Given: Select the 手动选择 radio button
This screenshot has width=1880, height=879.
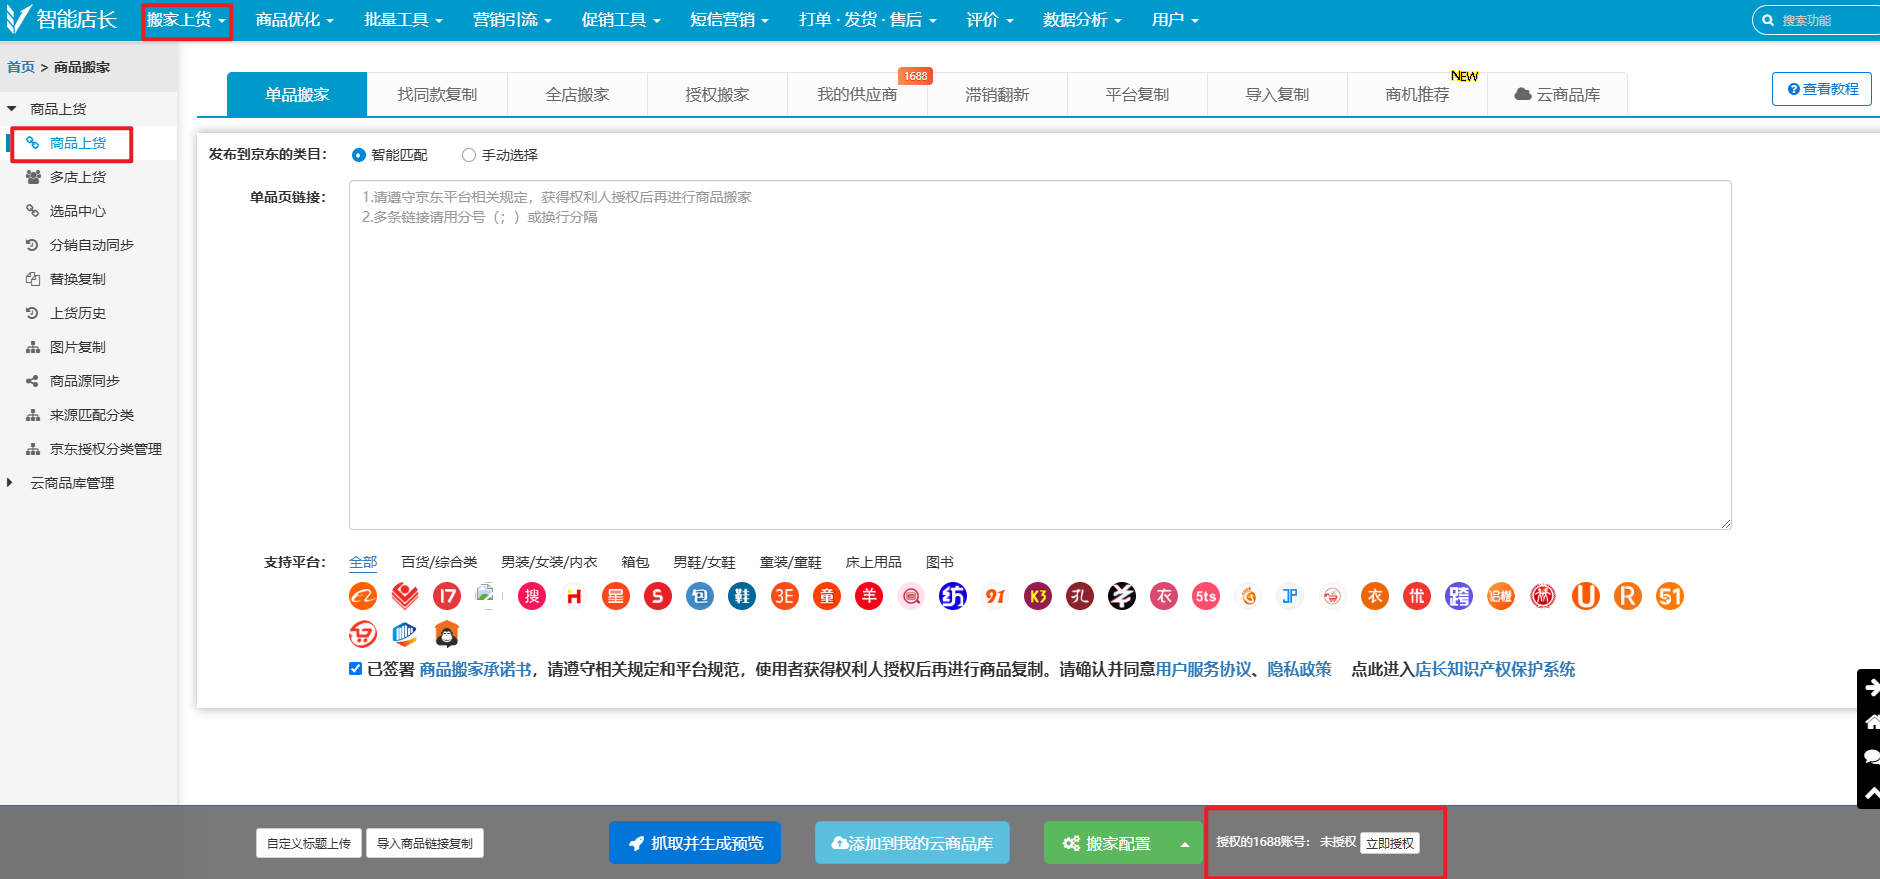Looking at the screenshot, I should click(469, 155).
